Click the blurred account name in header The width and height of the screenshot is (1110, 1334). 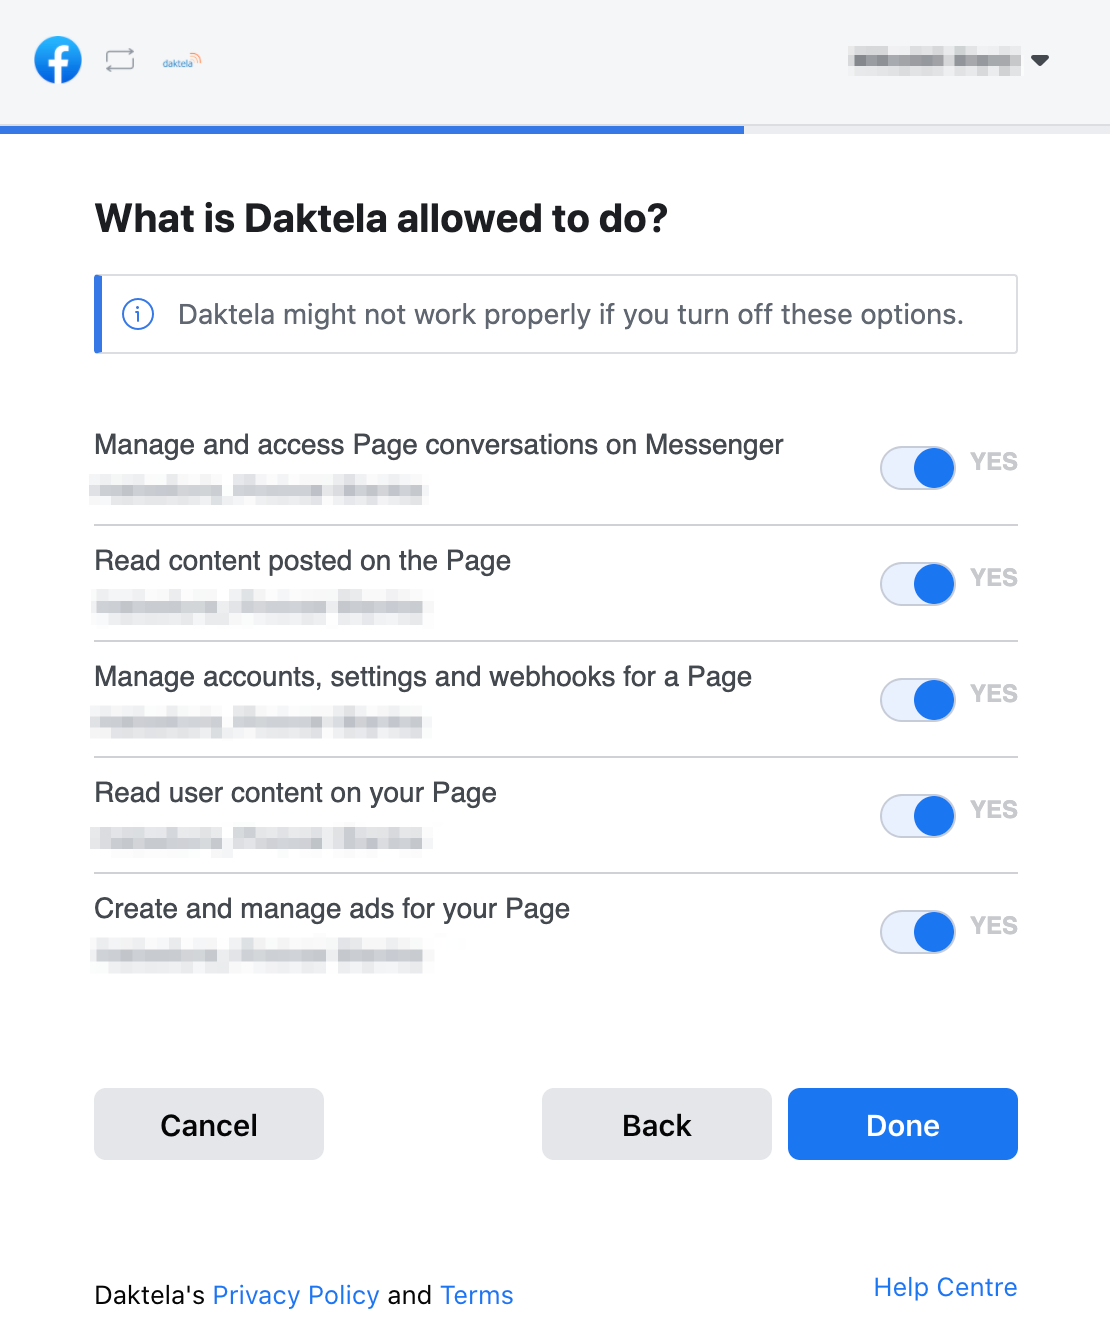934,60
